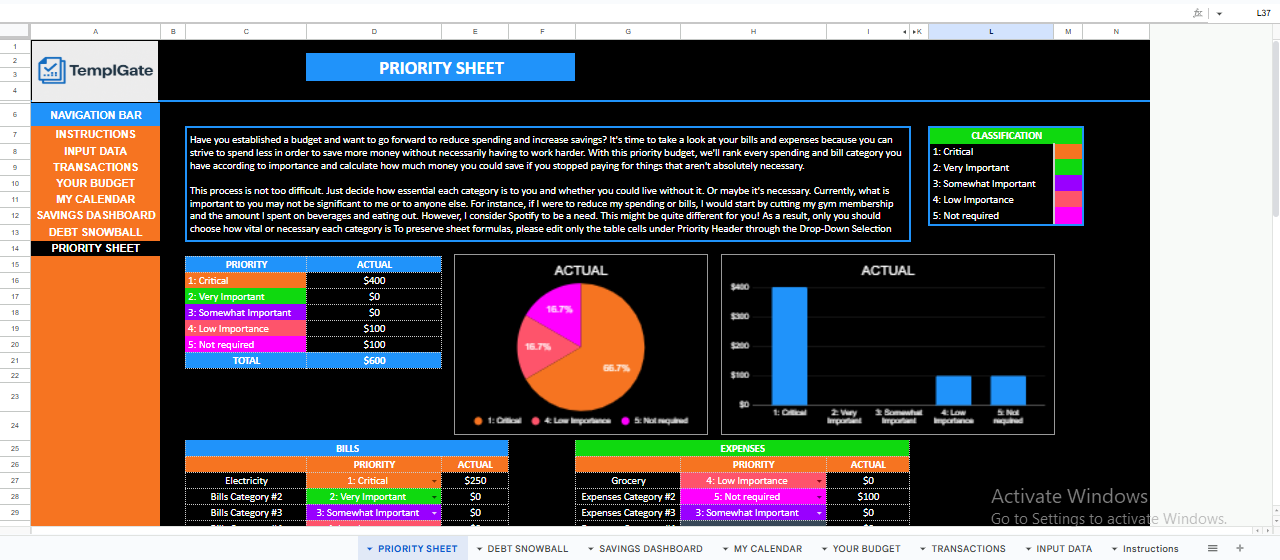Open the PRIORITY SHEET tab menu arrow
The image size is (1280, 560).
[x=370, y=548]
